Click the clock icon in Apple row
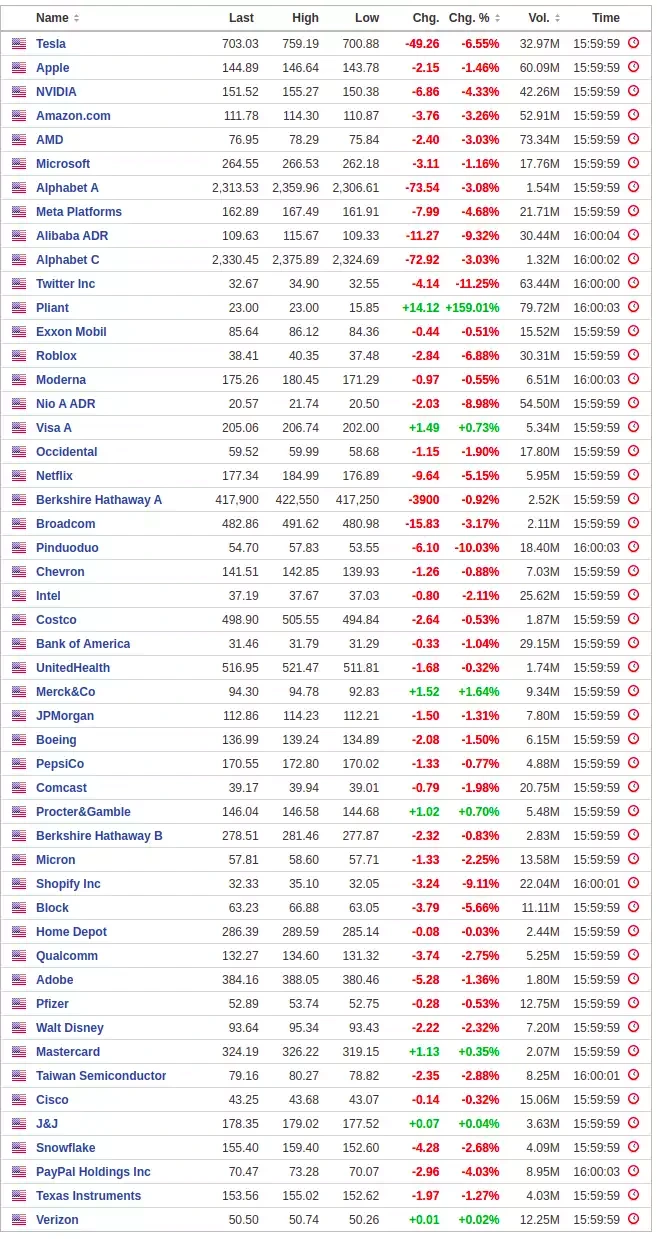 pyautogui.click(x=633, y=67)
